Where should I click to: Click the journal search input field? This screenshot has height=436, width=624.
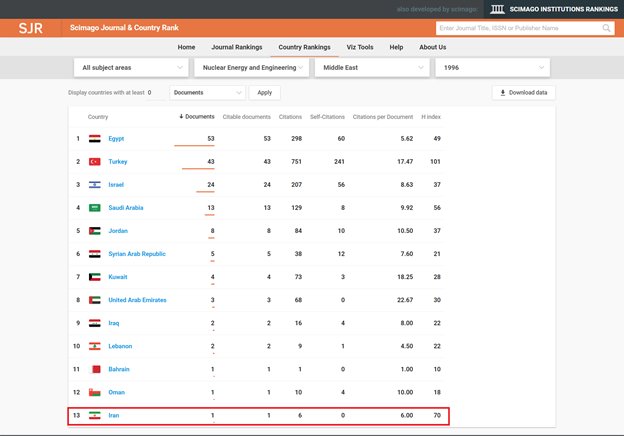pos(519,28)
